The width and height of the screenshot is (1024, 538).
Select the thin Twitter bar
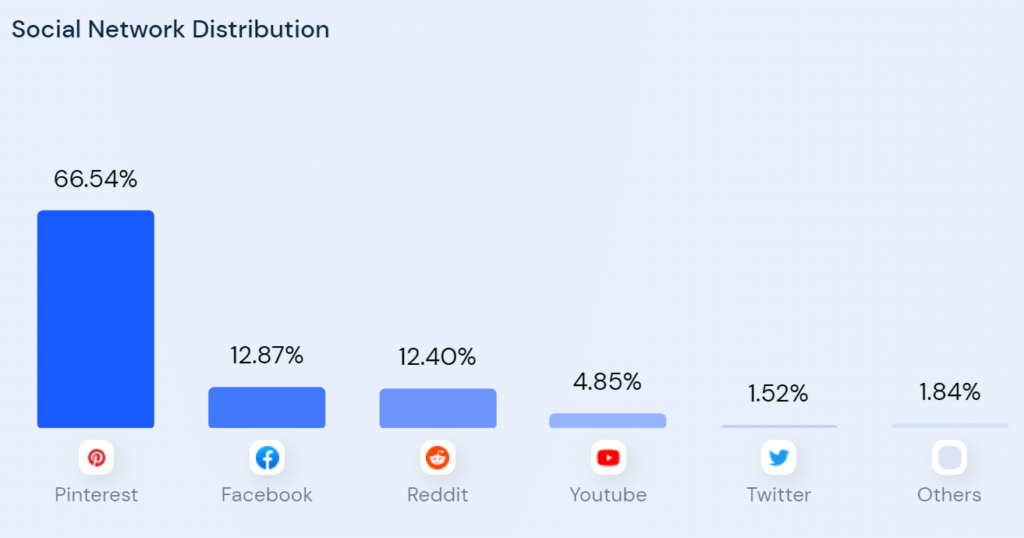(778, 426)
